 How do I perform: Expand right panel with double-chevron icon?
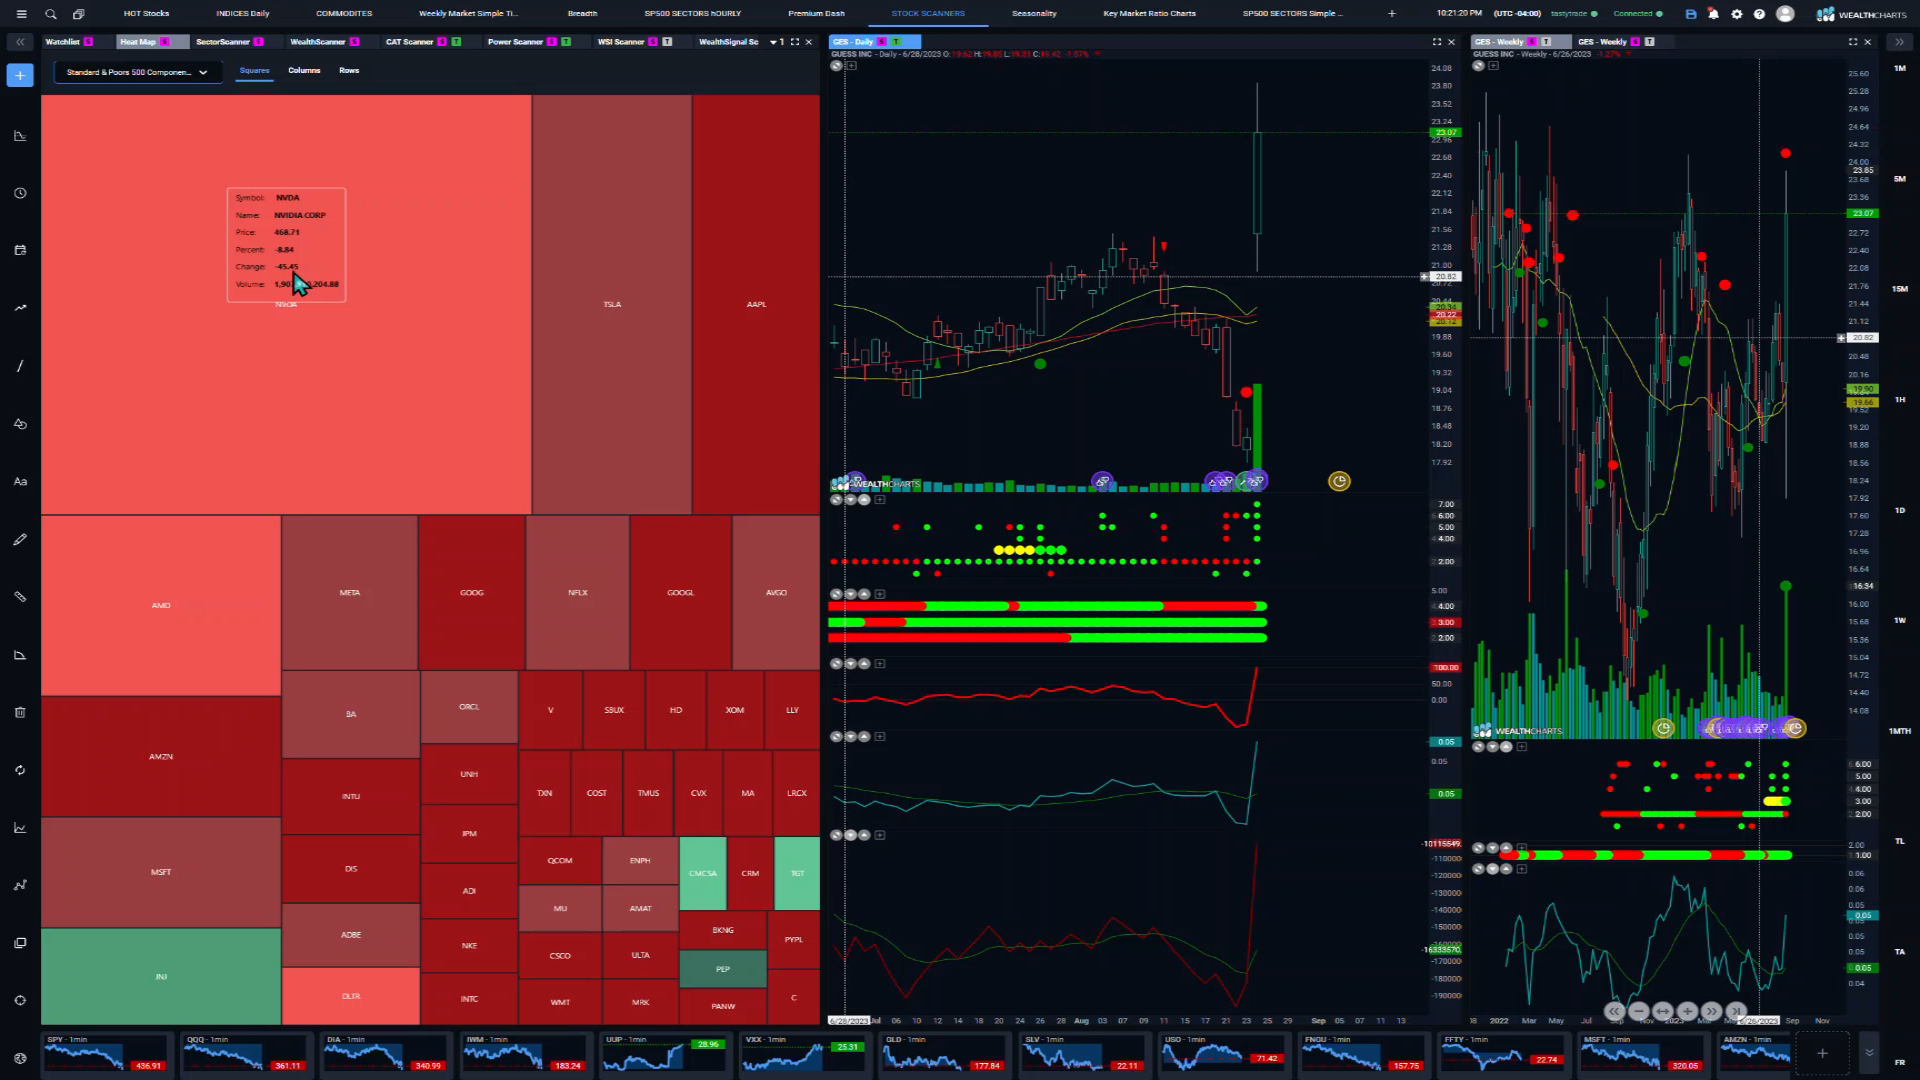[x=1899, y=42]
